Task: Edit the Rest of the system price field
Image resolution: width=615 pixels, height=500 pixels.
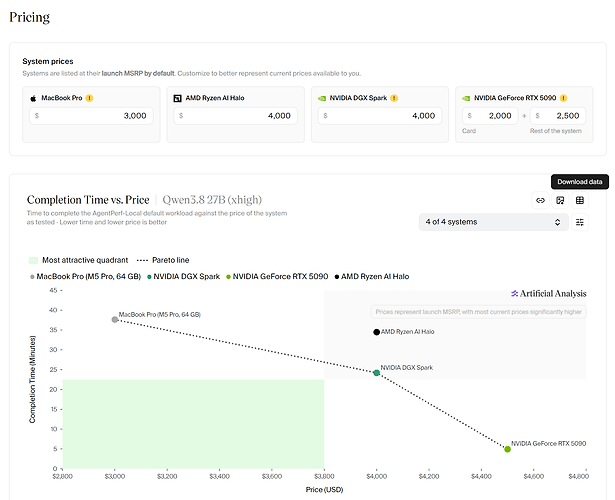Action: (558, 116)
